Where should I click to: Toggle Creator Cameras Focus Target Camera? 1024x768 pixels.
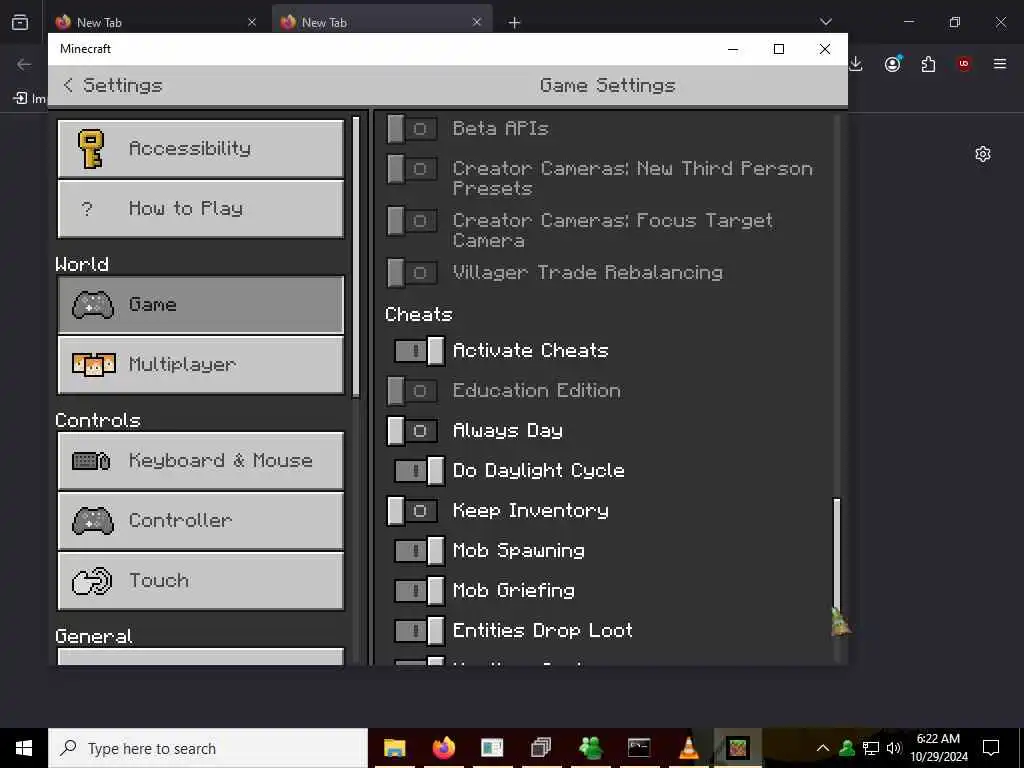click(412, 221)
